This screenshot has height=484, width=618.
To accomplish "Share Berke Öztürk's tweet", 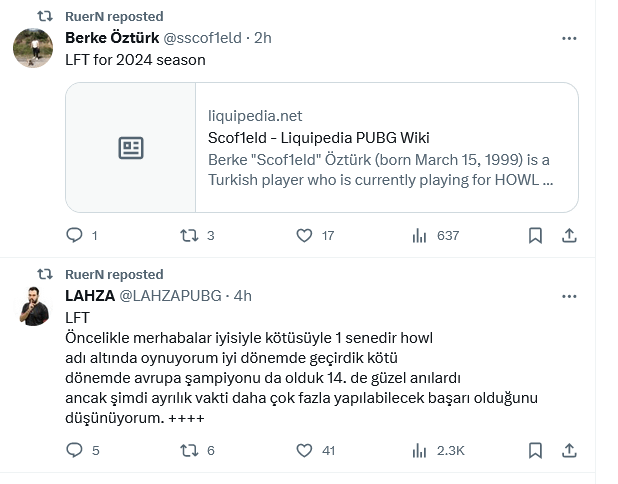I will [x=569, y=235].
